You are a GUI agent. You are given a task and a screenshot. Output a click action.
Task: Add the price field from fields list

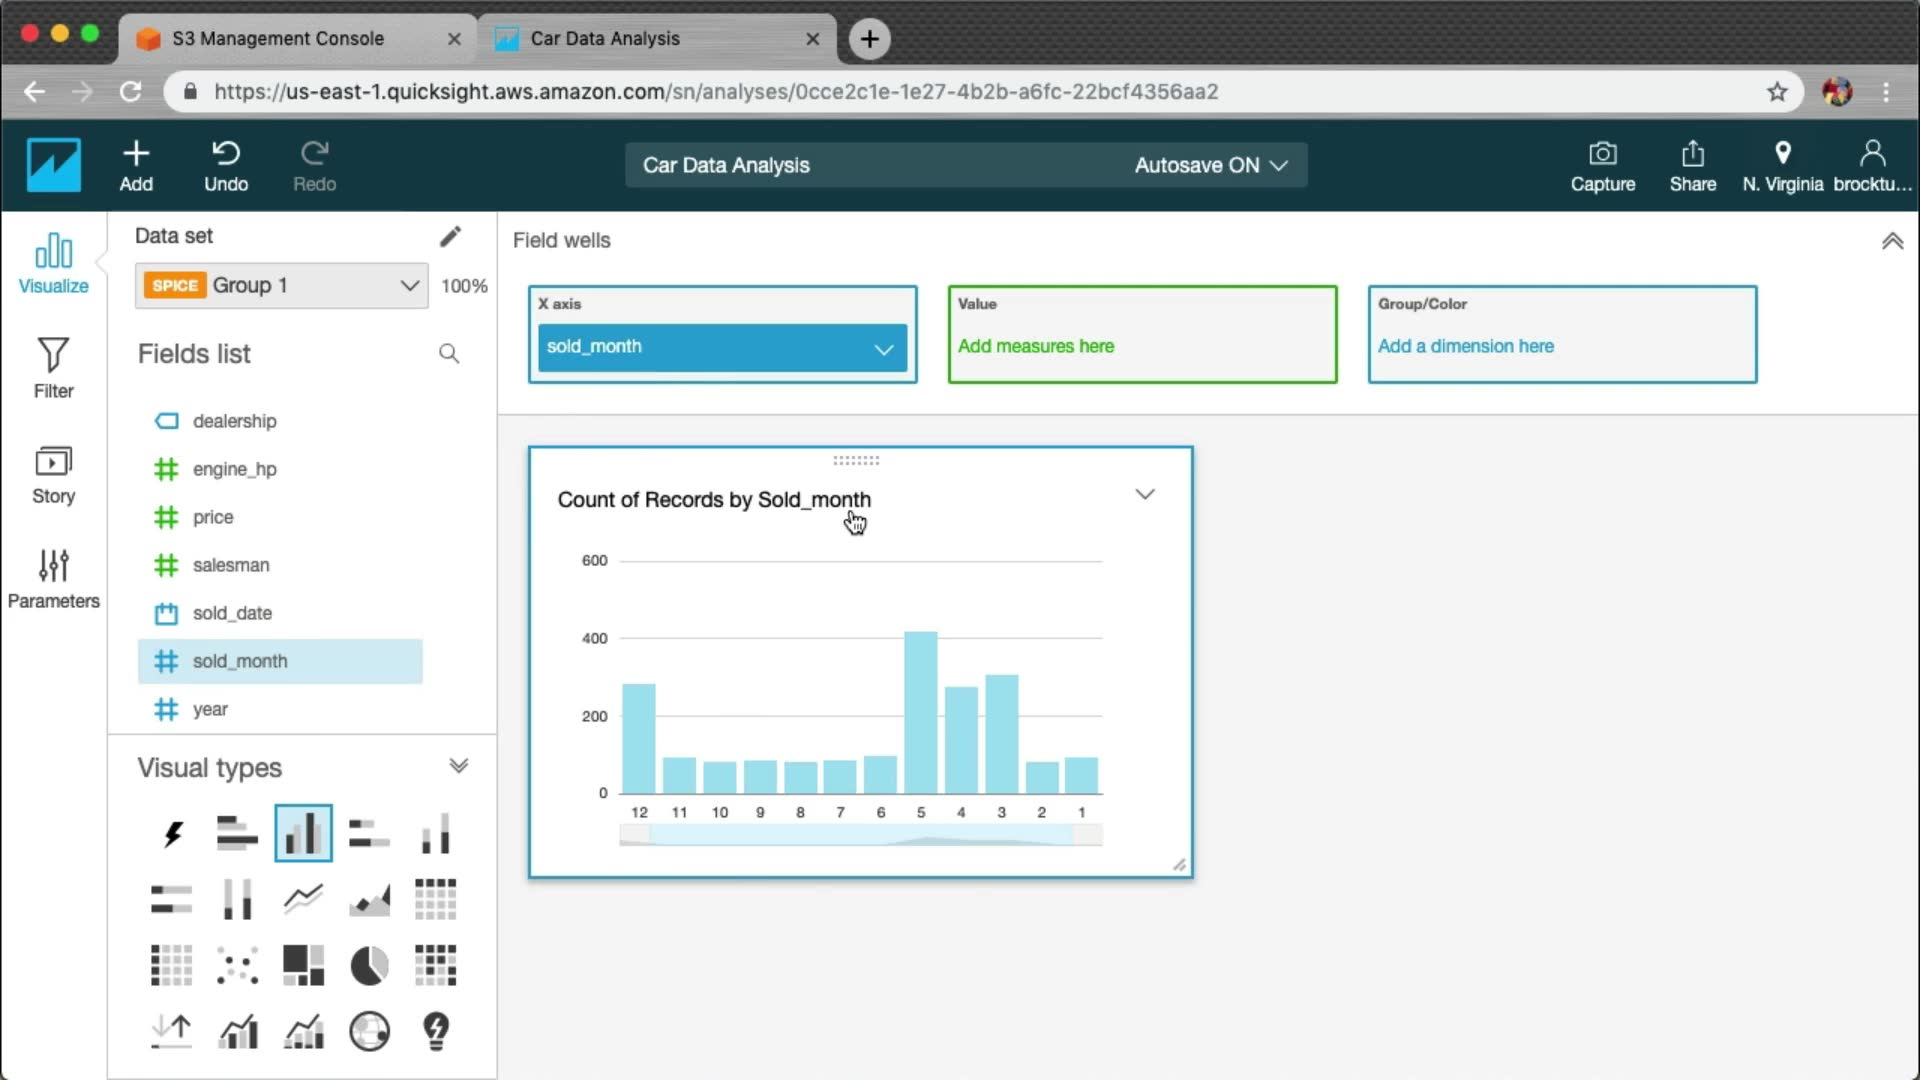coord(213,517)
